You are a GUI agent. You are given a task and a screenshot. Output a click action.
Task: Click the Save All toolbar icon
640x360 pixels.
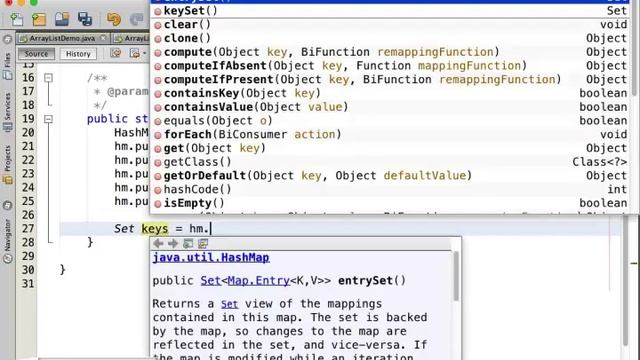[85, 19]
